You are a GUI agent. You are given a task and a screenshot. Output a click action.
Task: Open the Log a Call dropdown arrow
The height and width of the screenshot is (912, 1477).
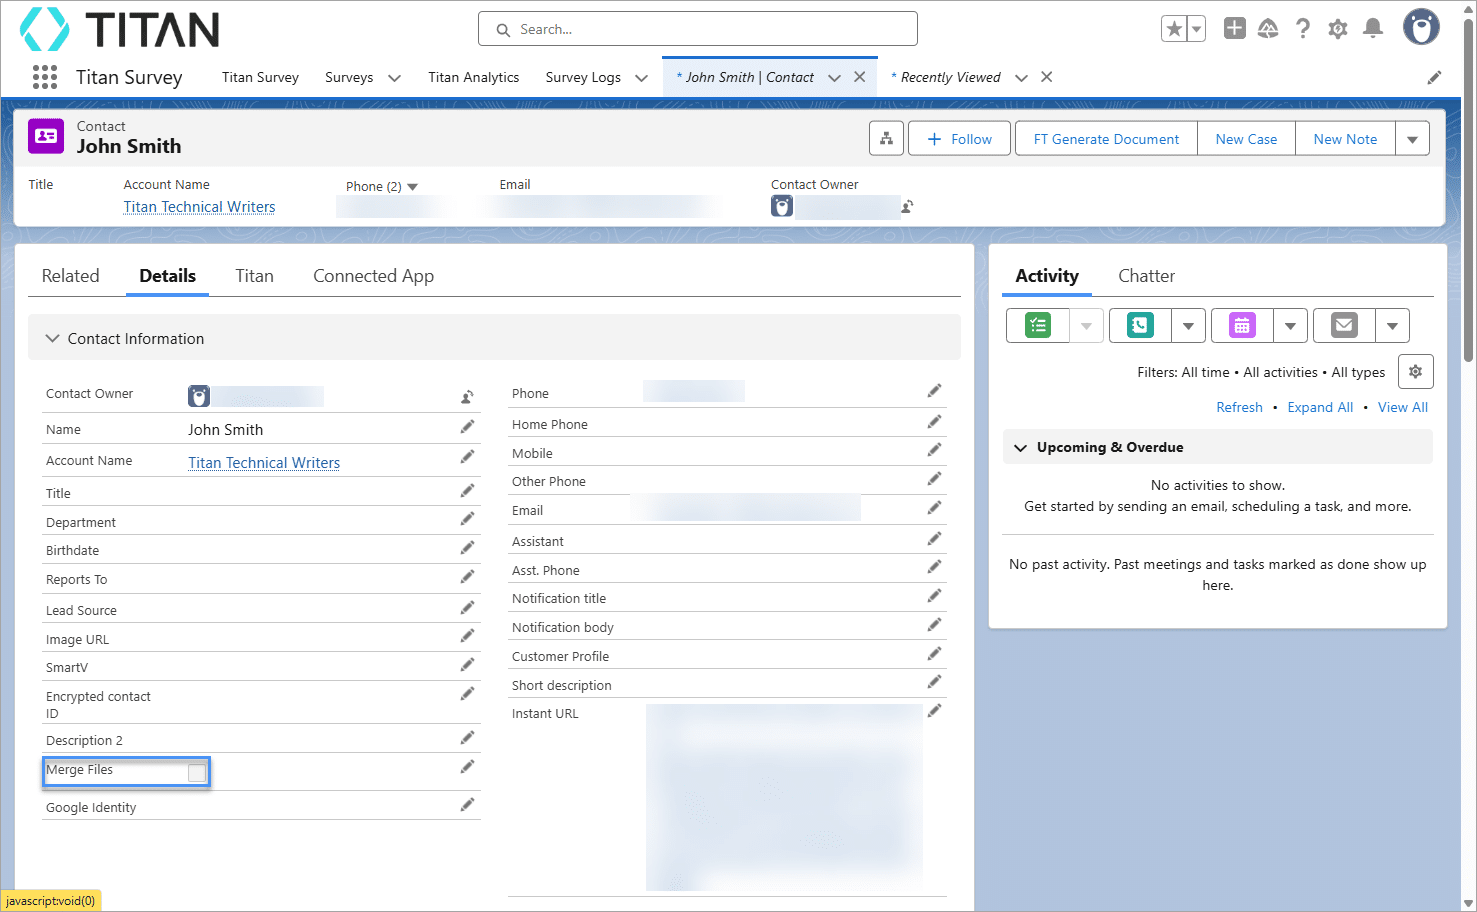click(1188, 325)
